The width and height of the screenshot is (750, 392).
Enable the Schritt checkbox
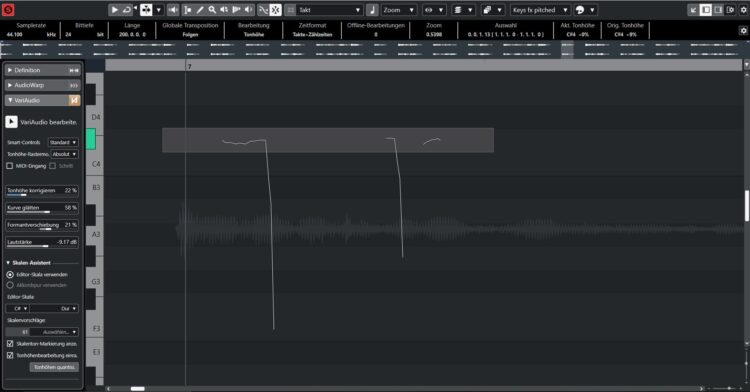coord(53,166)
